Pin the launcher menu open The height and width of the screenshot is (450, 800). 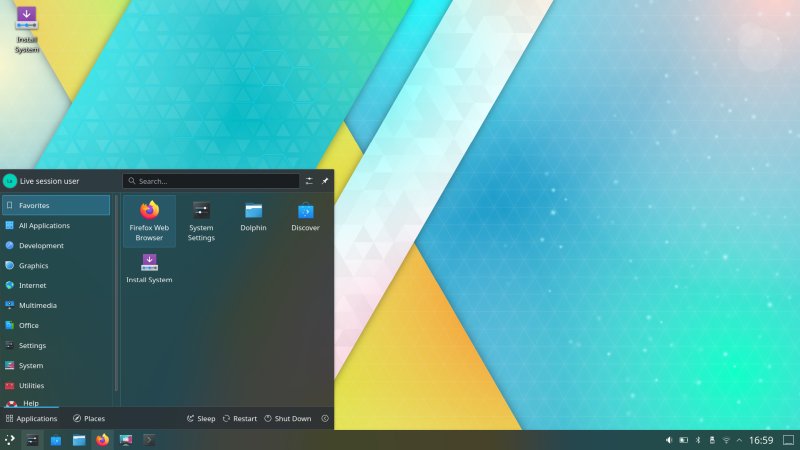click(325, 181)
